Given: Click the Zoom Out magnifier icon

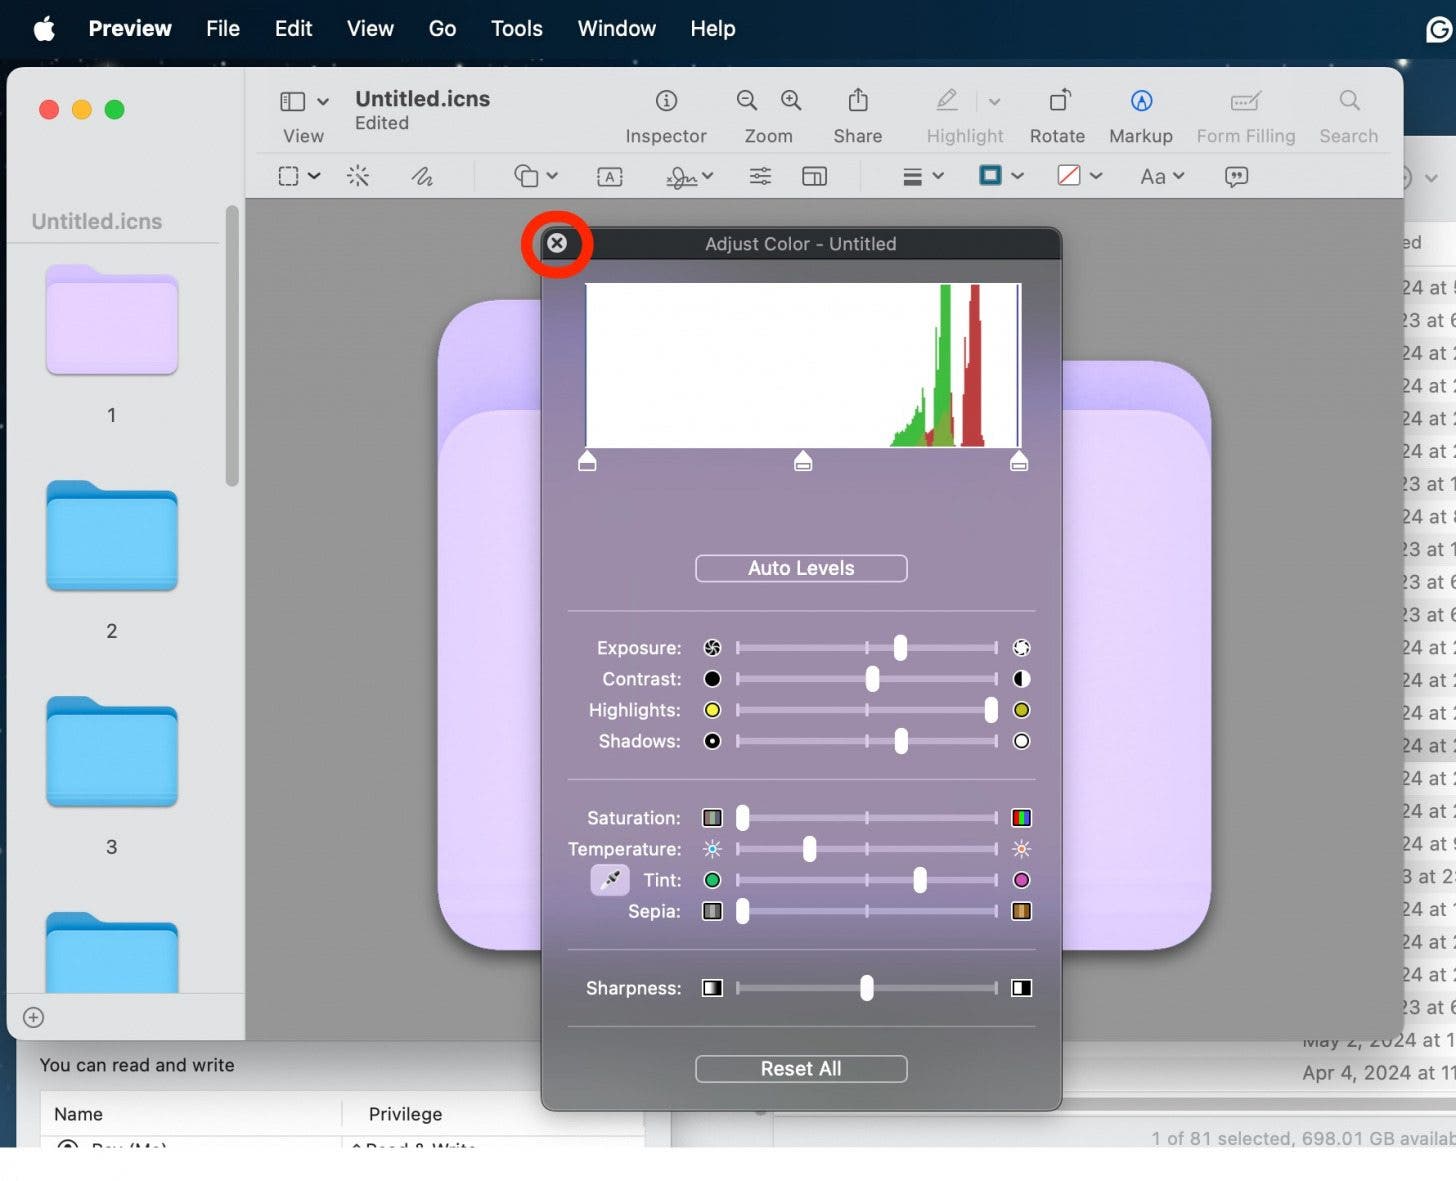Looking at the screenshot, I should click(746, 101).
